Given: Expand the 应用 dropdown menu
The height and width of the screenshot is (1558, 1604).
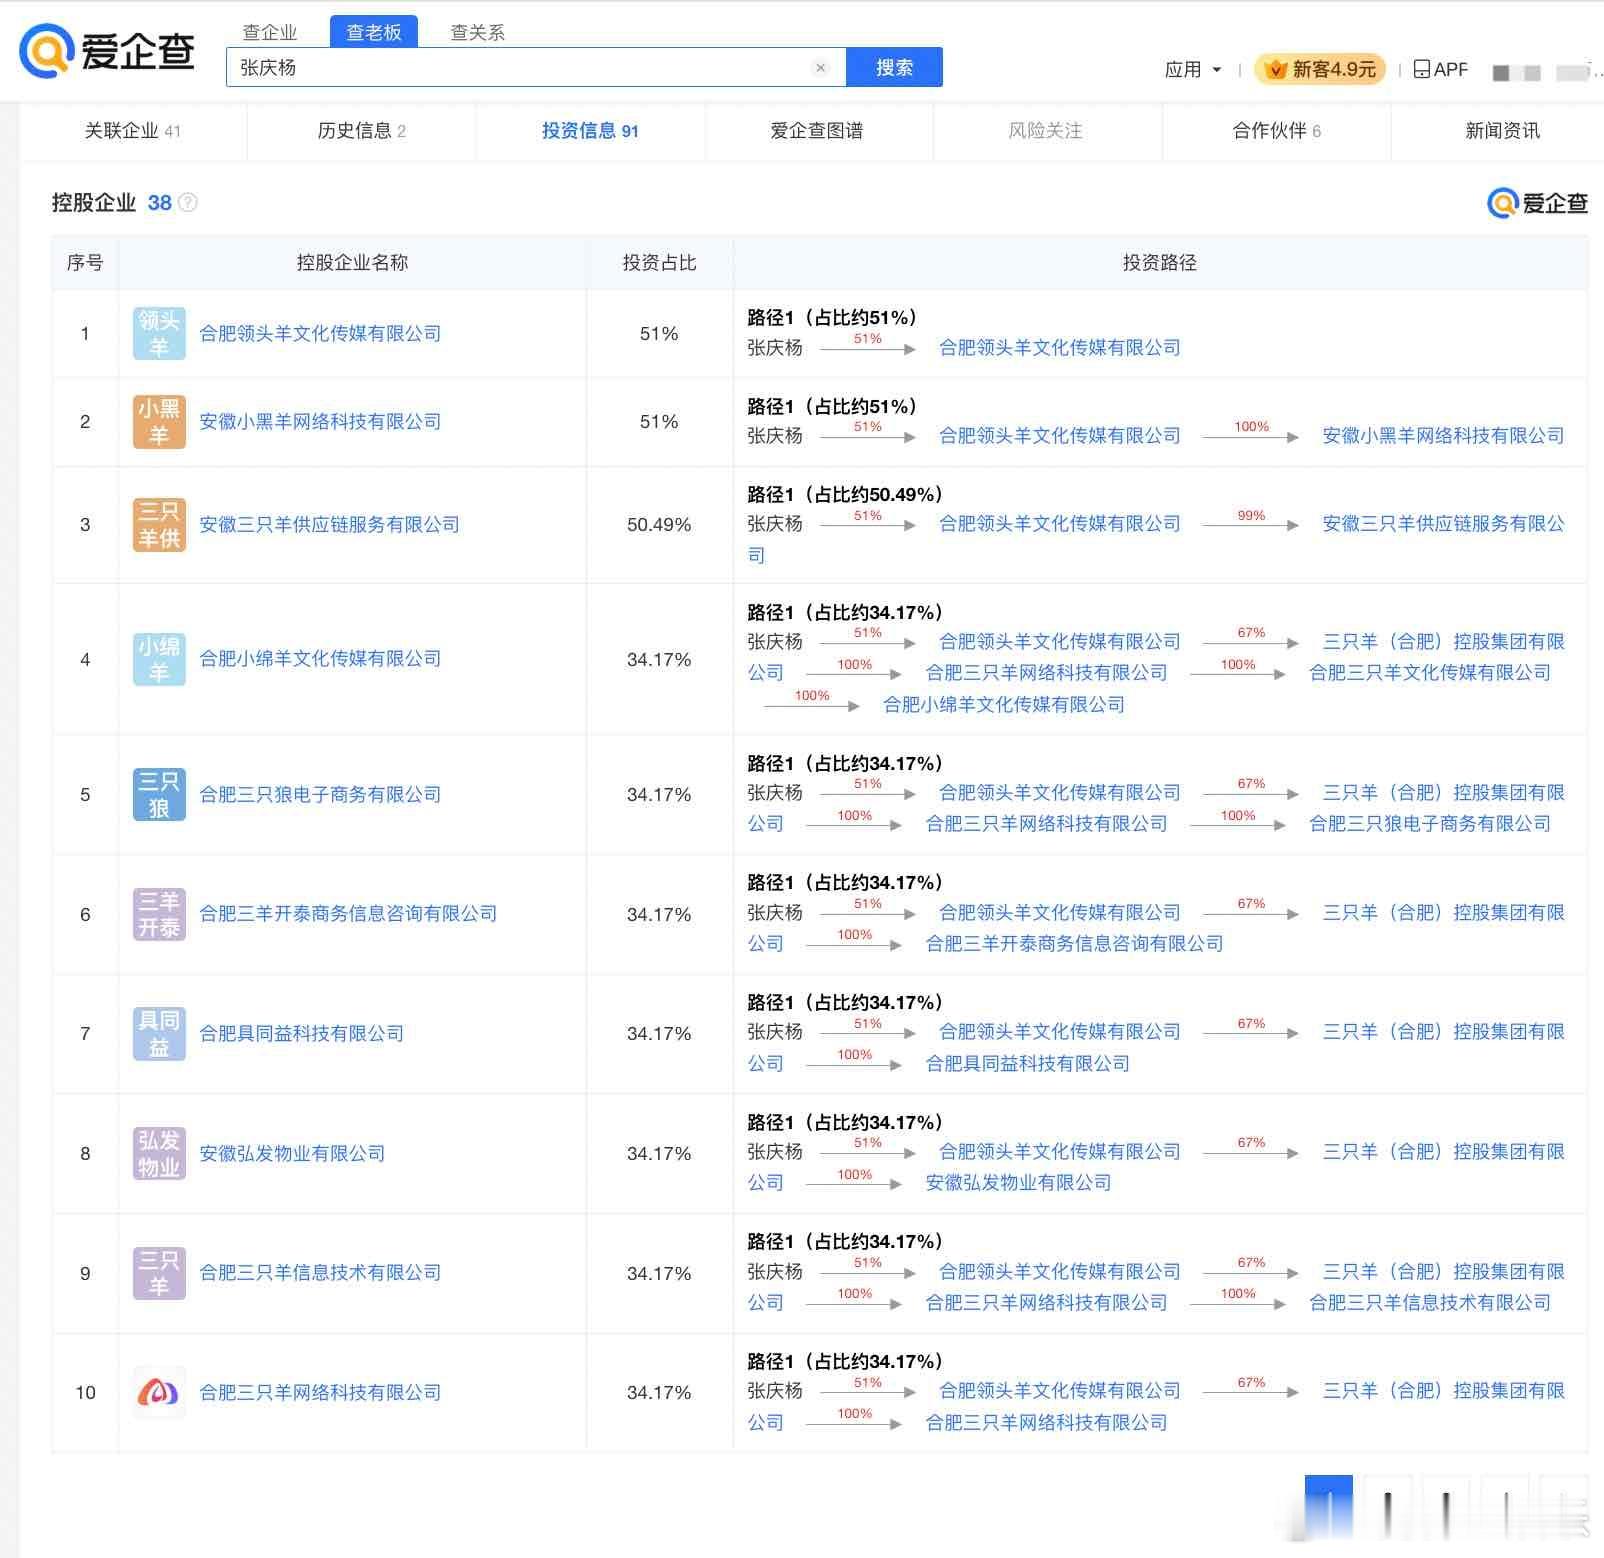Looking at the screenshot, I should point(1193,70).
